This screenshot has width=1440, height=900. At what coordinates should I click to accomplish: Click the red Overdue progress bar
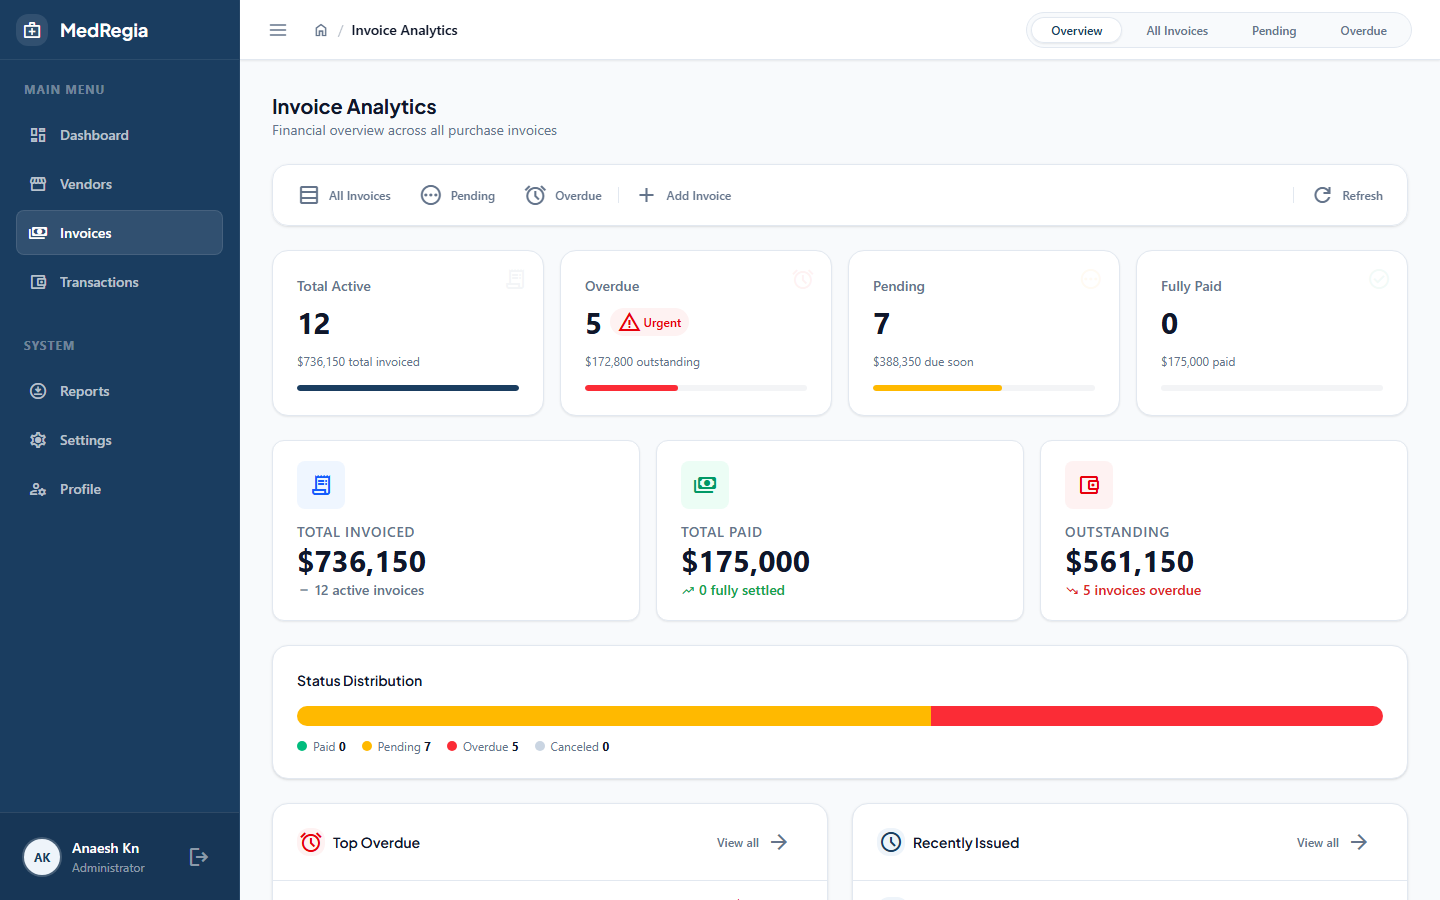point(631,388)
